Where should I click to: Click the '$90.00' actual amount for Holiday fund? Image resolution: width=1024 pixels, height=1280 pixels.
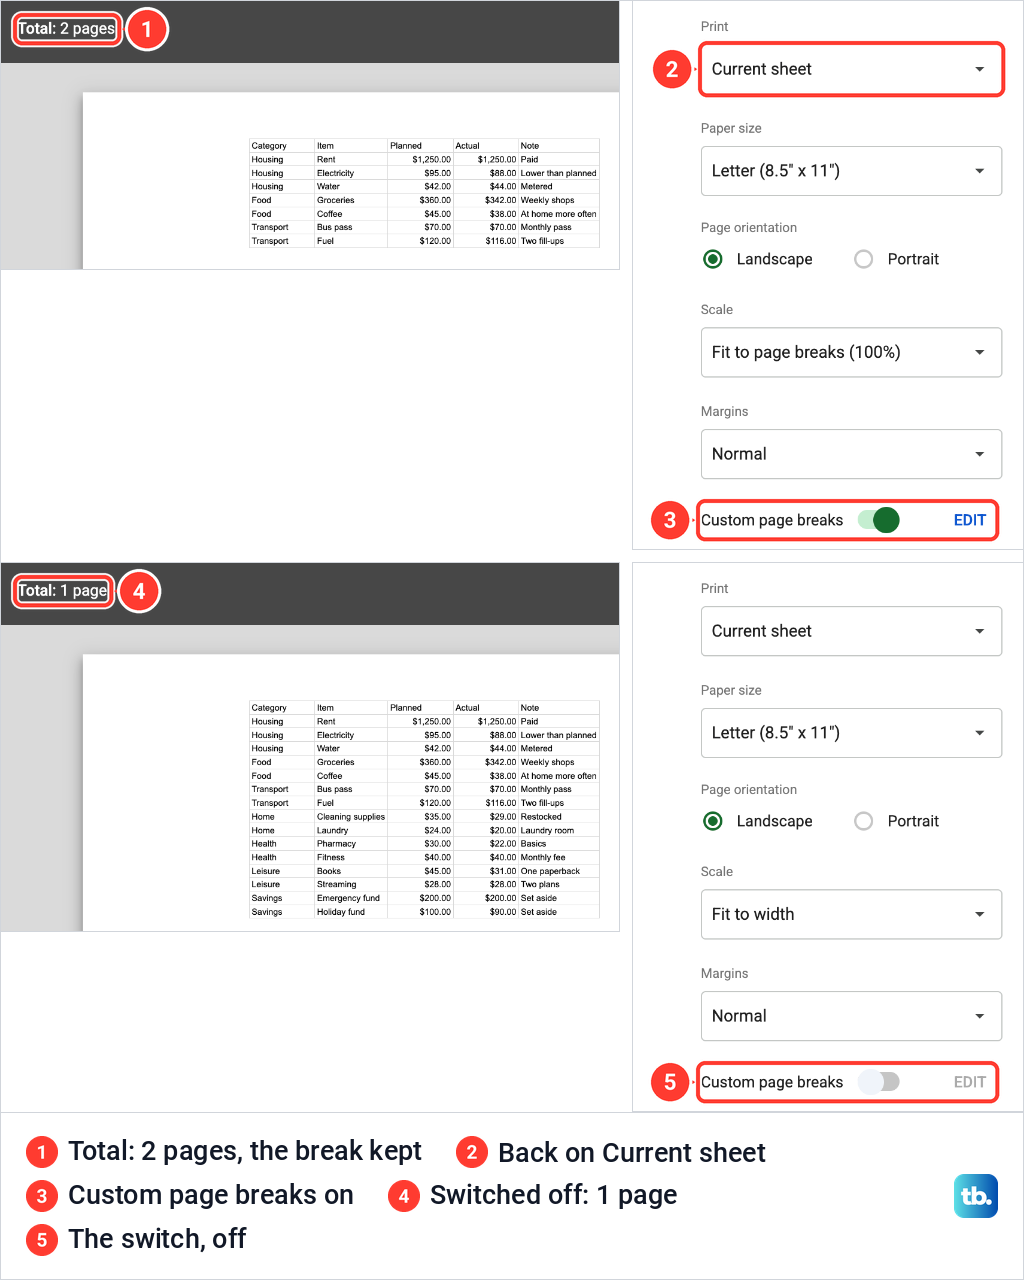[486, 912]
